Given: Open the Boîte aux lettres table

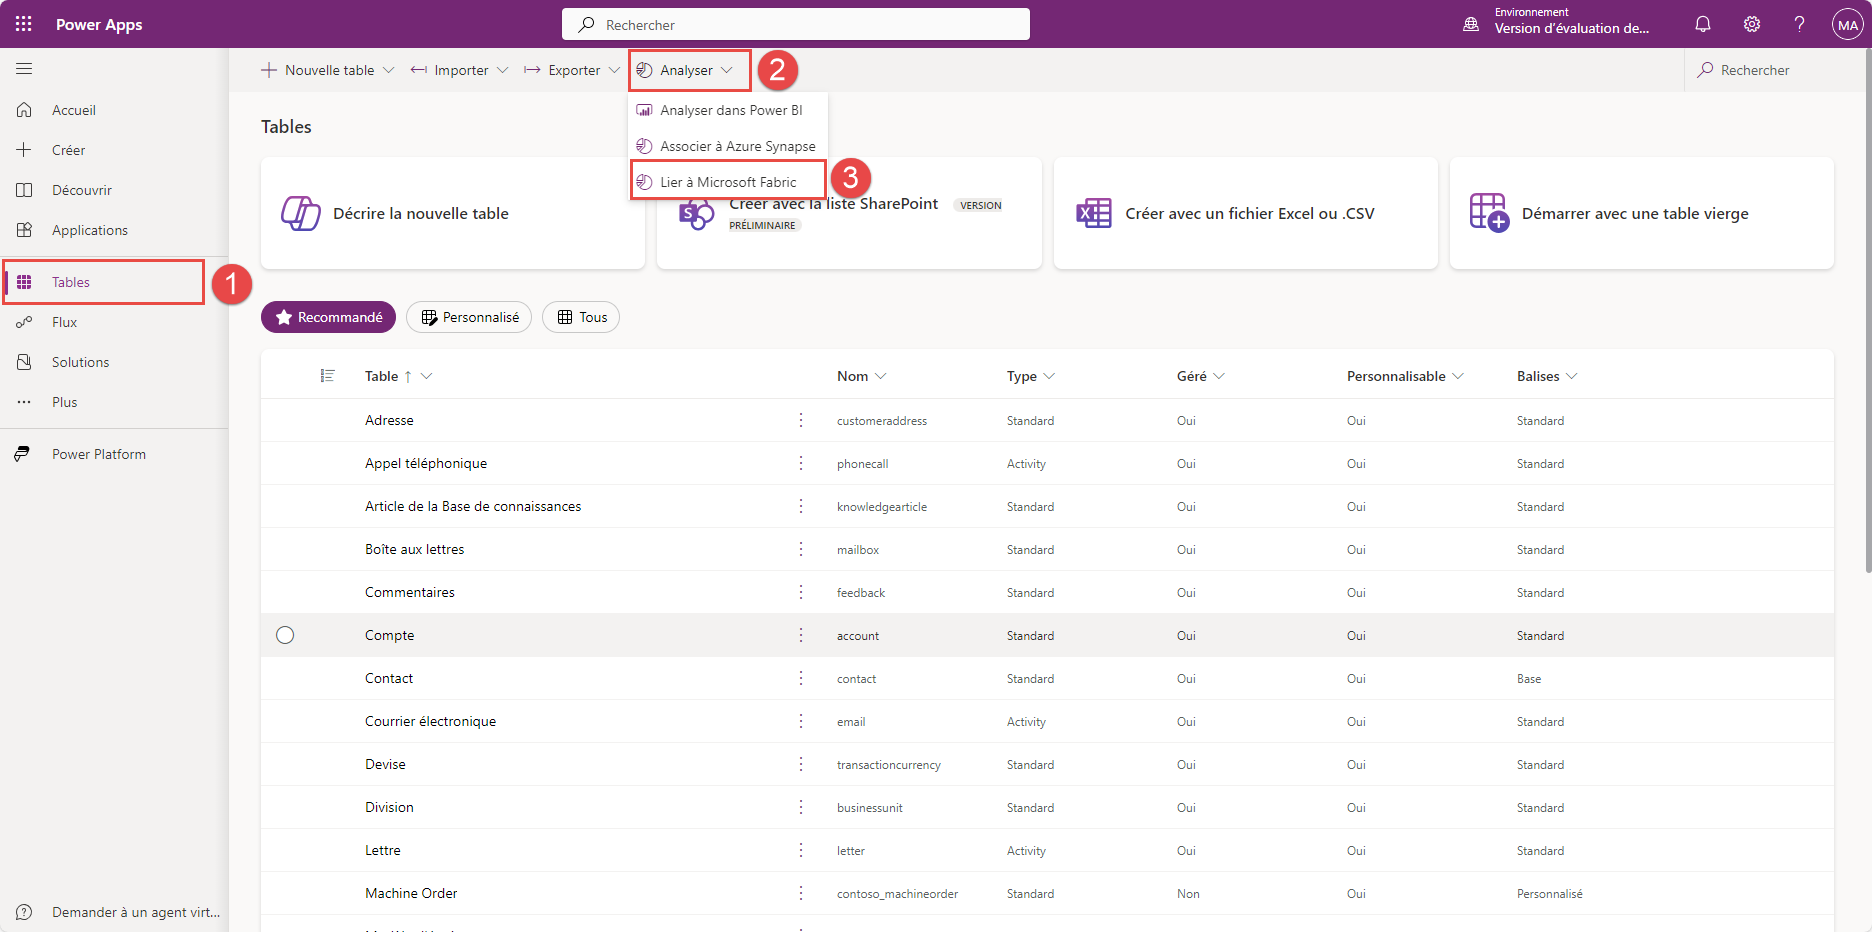Looking at the screenshot, I should click(414, 549).
